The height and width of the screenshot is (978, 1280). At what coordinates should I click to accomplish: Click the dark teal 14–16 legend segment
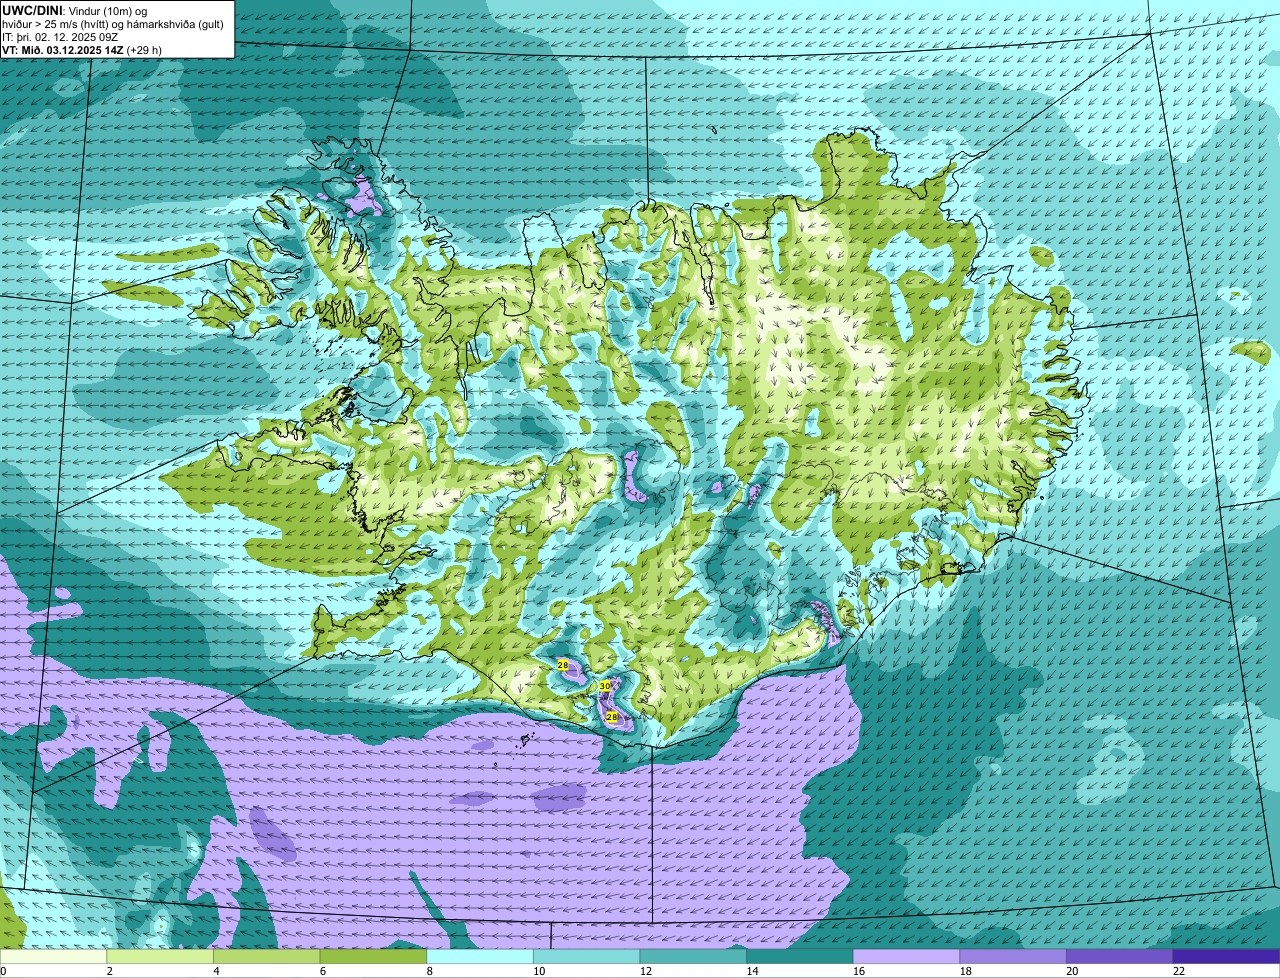coord(800,956)
